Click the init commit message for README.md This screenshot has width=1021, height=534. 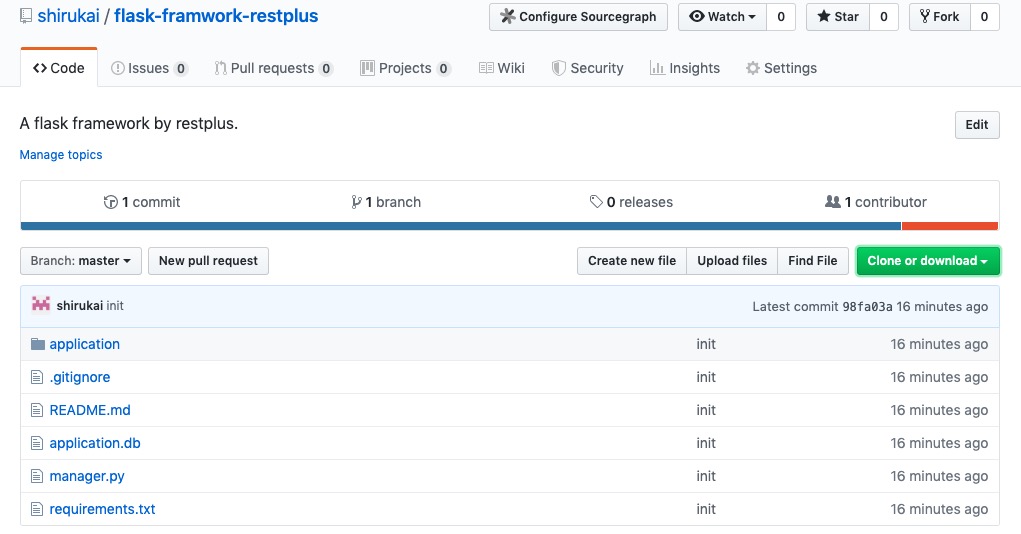[706, 410]
